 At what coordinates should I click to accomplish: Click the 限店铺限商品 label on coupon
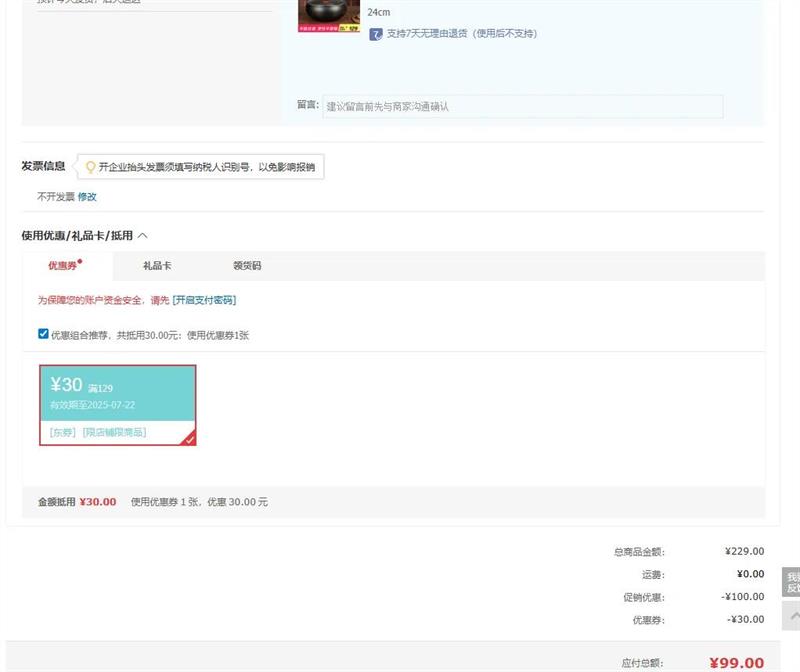tap(114, 433)
